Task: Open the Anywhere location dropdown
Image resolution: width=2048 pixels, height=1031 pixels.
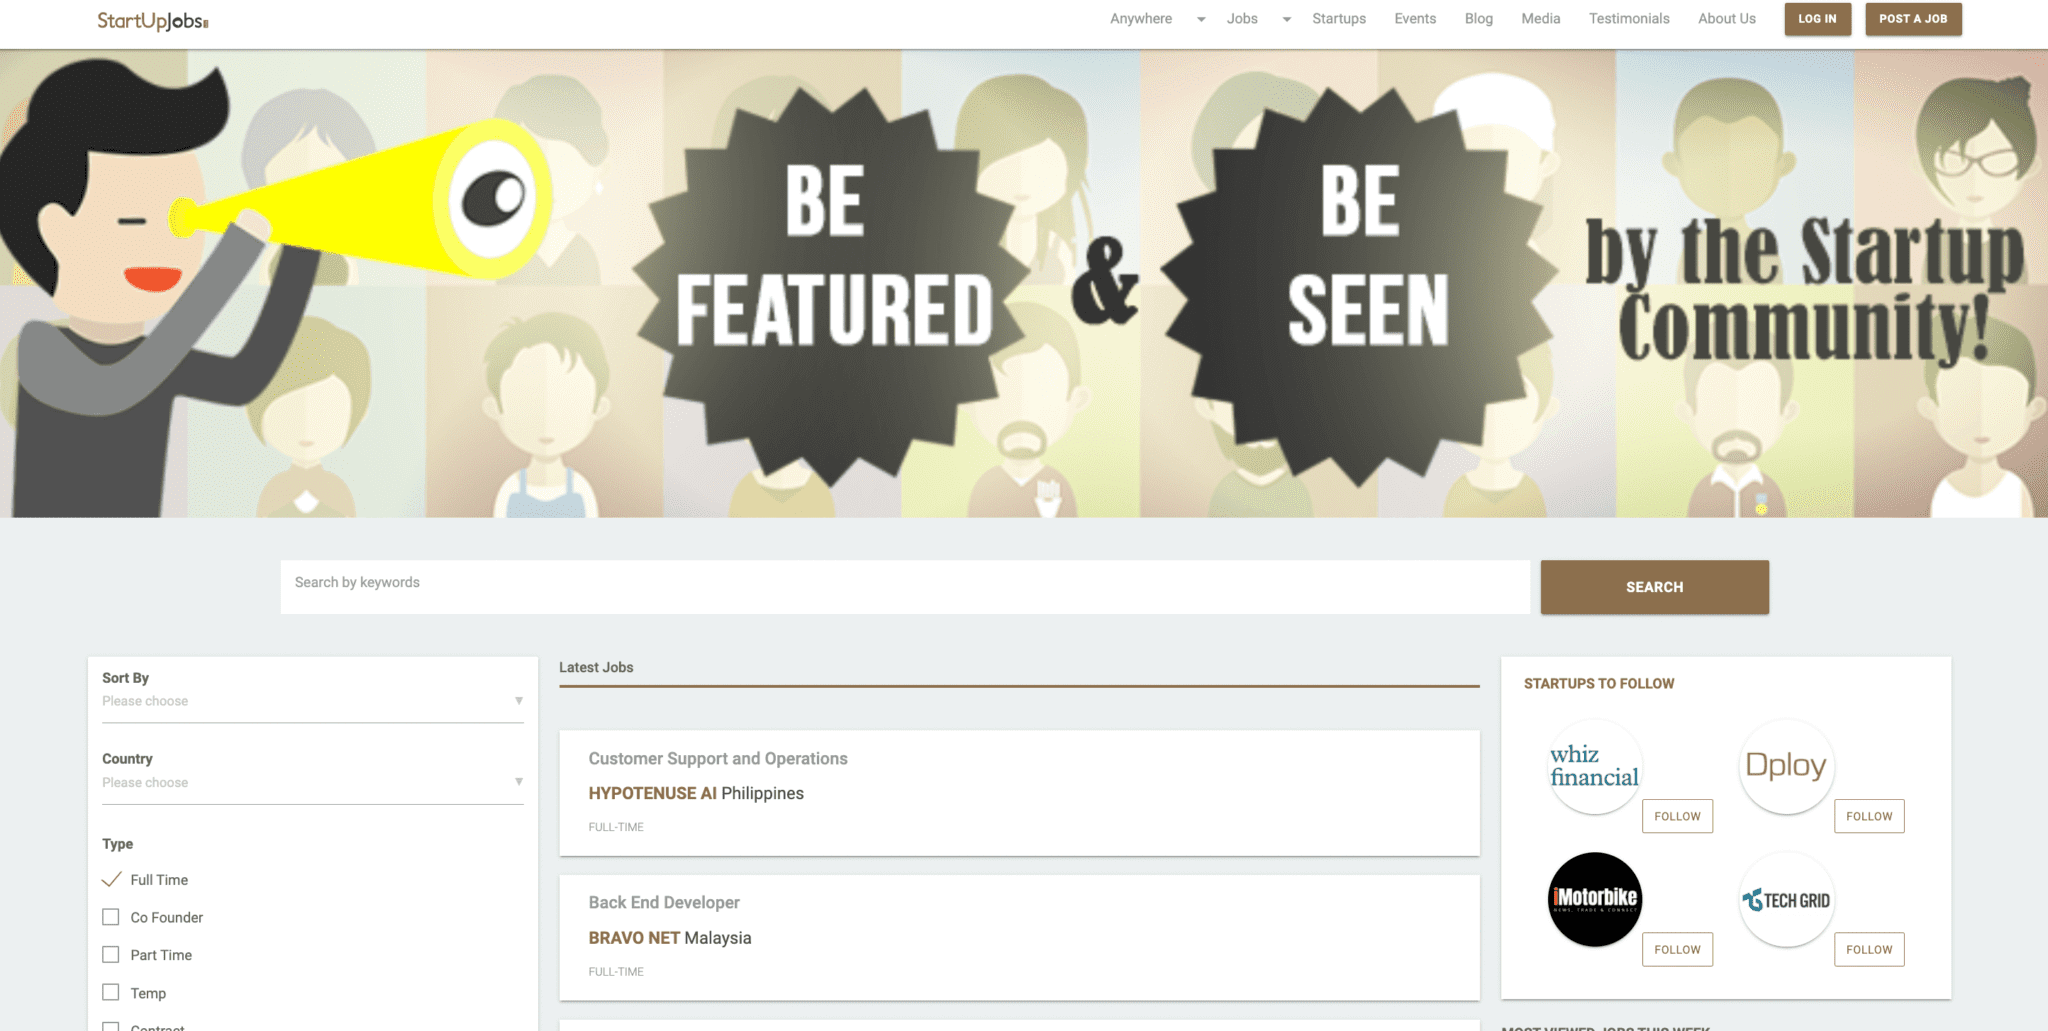Action: (1141, 18)
